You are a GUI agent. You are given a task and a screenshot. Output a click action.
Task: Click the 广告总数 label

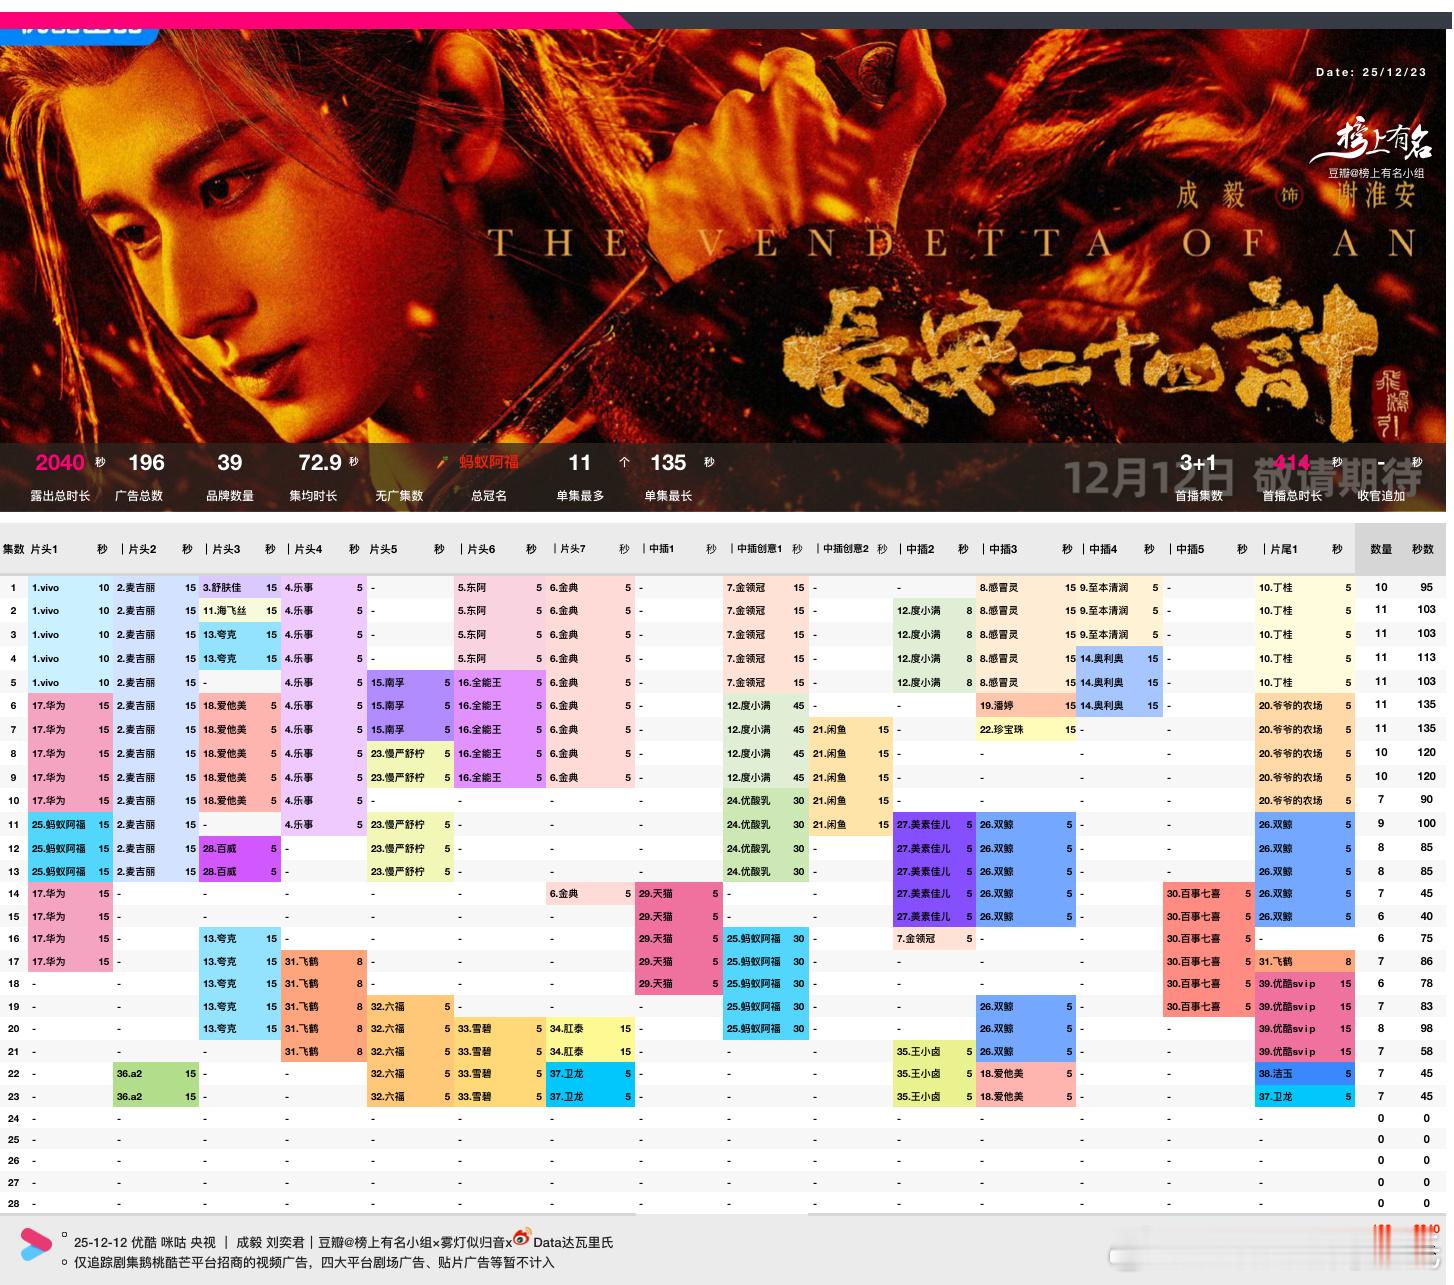click(139, 496)
